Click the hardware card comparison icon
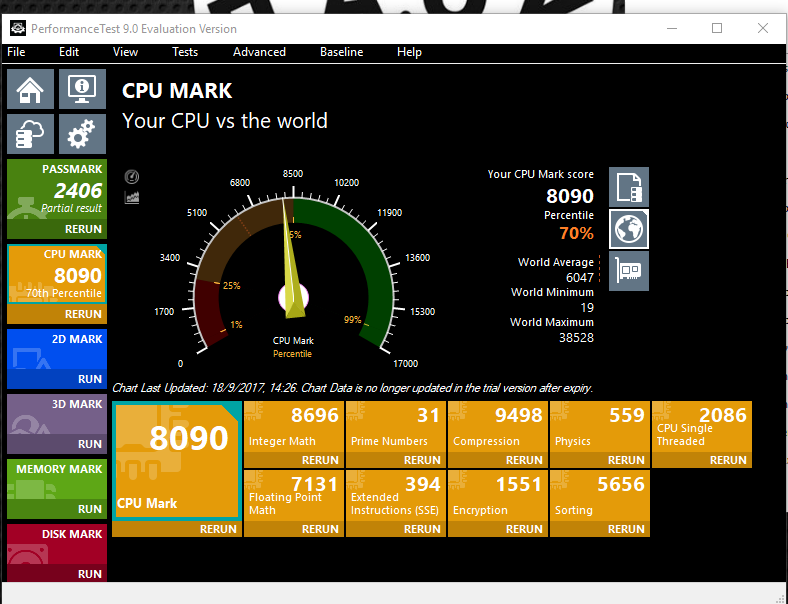Viewport: 788px width, 604px height. (x=629, y=271)
